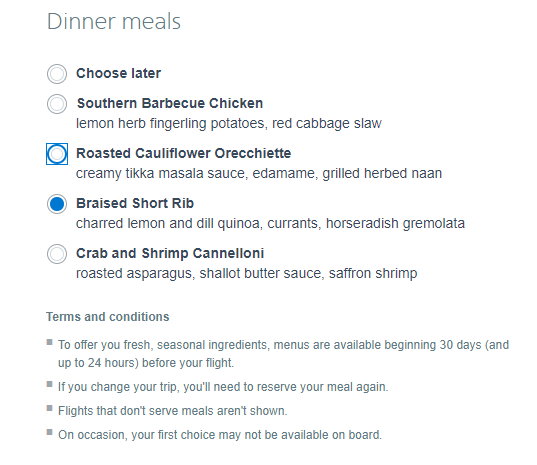The image size is (537, 465).
Task: Click the Crab and Shrimp Cannelloni label
Action: 170,253
